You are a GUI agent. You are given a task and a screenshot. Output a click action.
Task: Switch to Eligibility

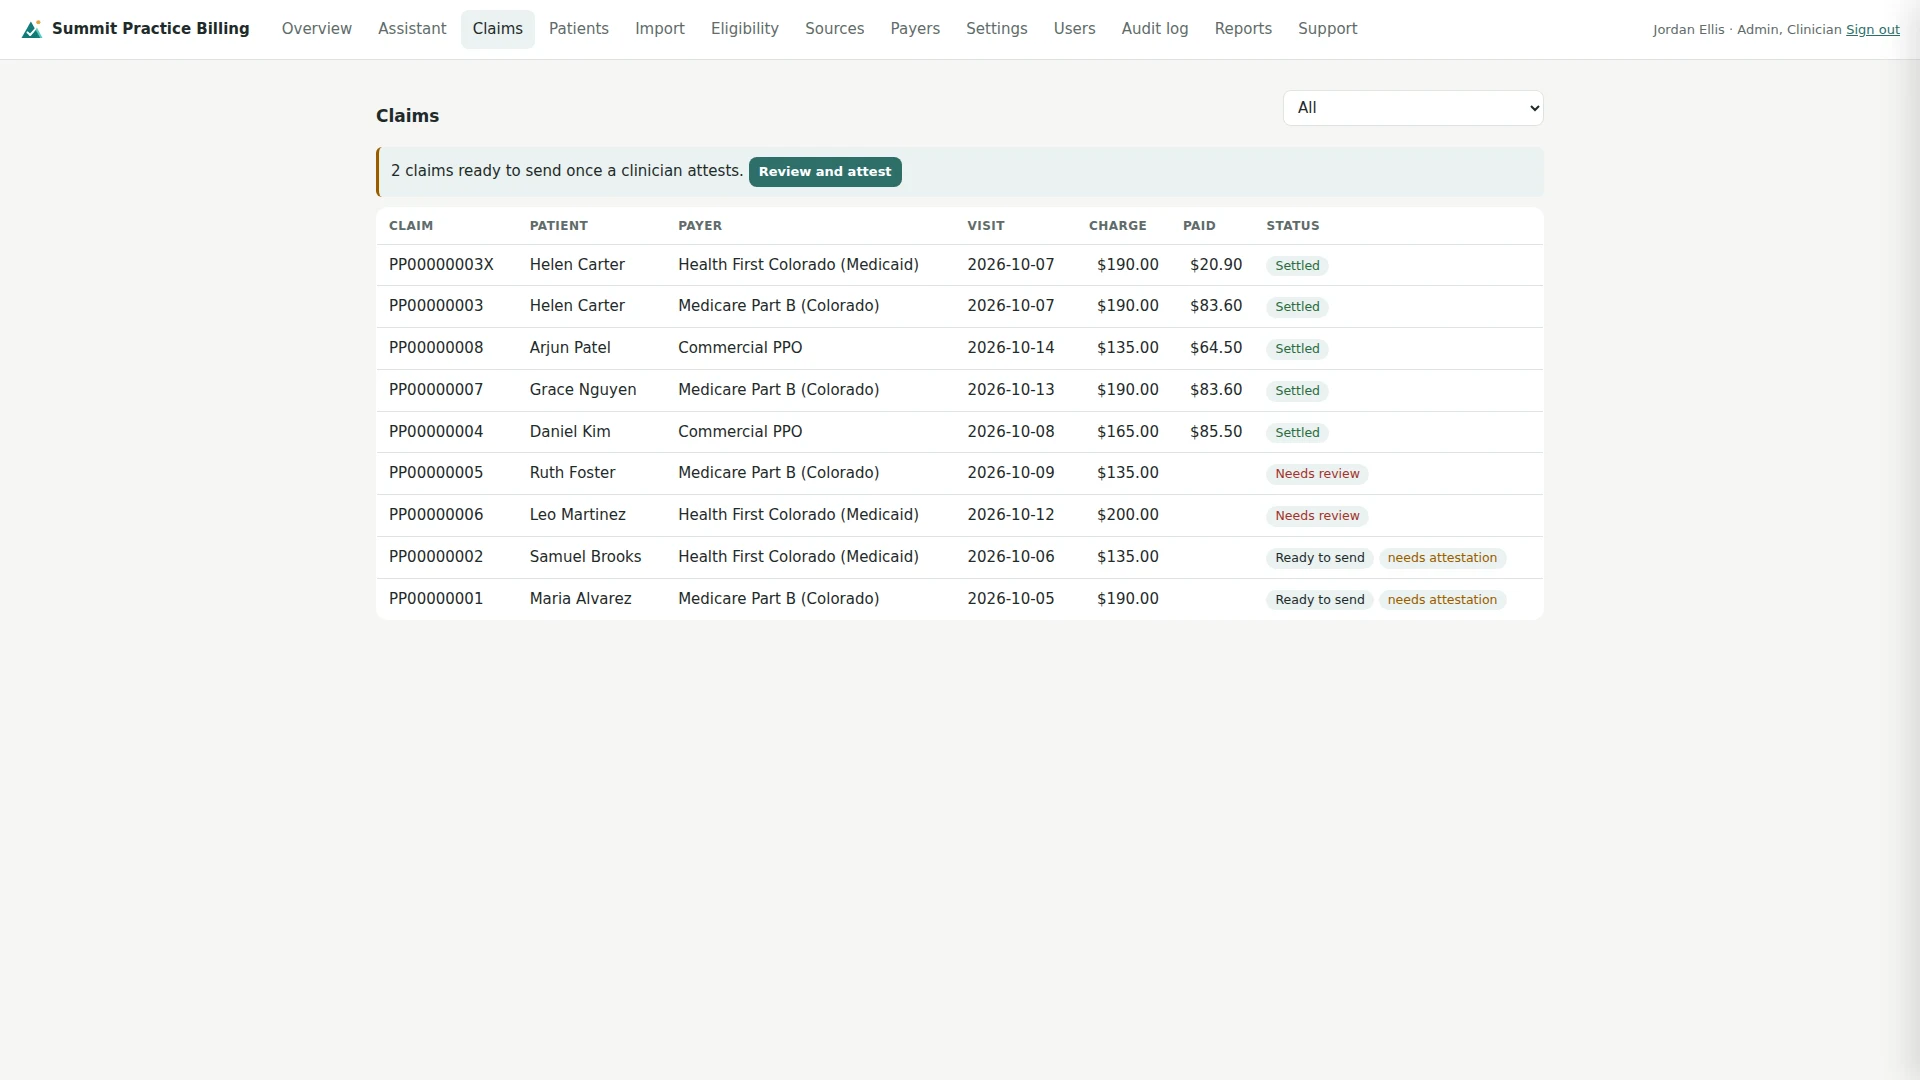745,29
